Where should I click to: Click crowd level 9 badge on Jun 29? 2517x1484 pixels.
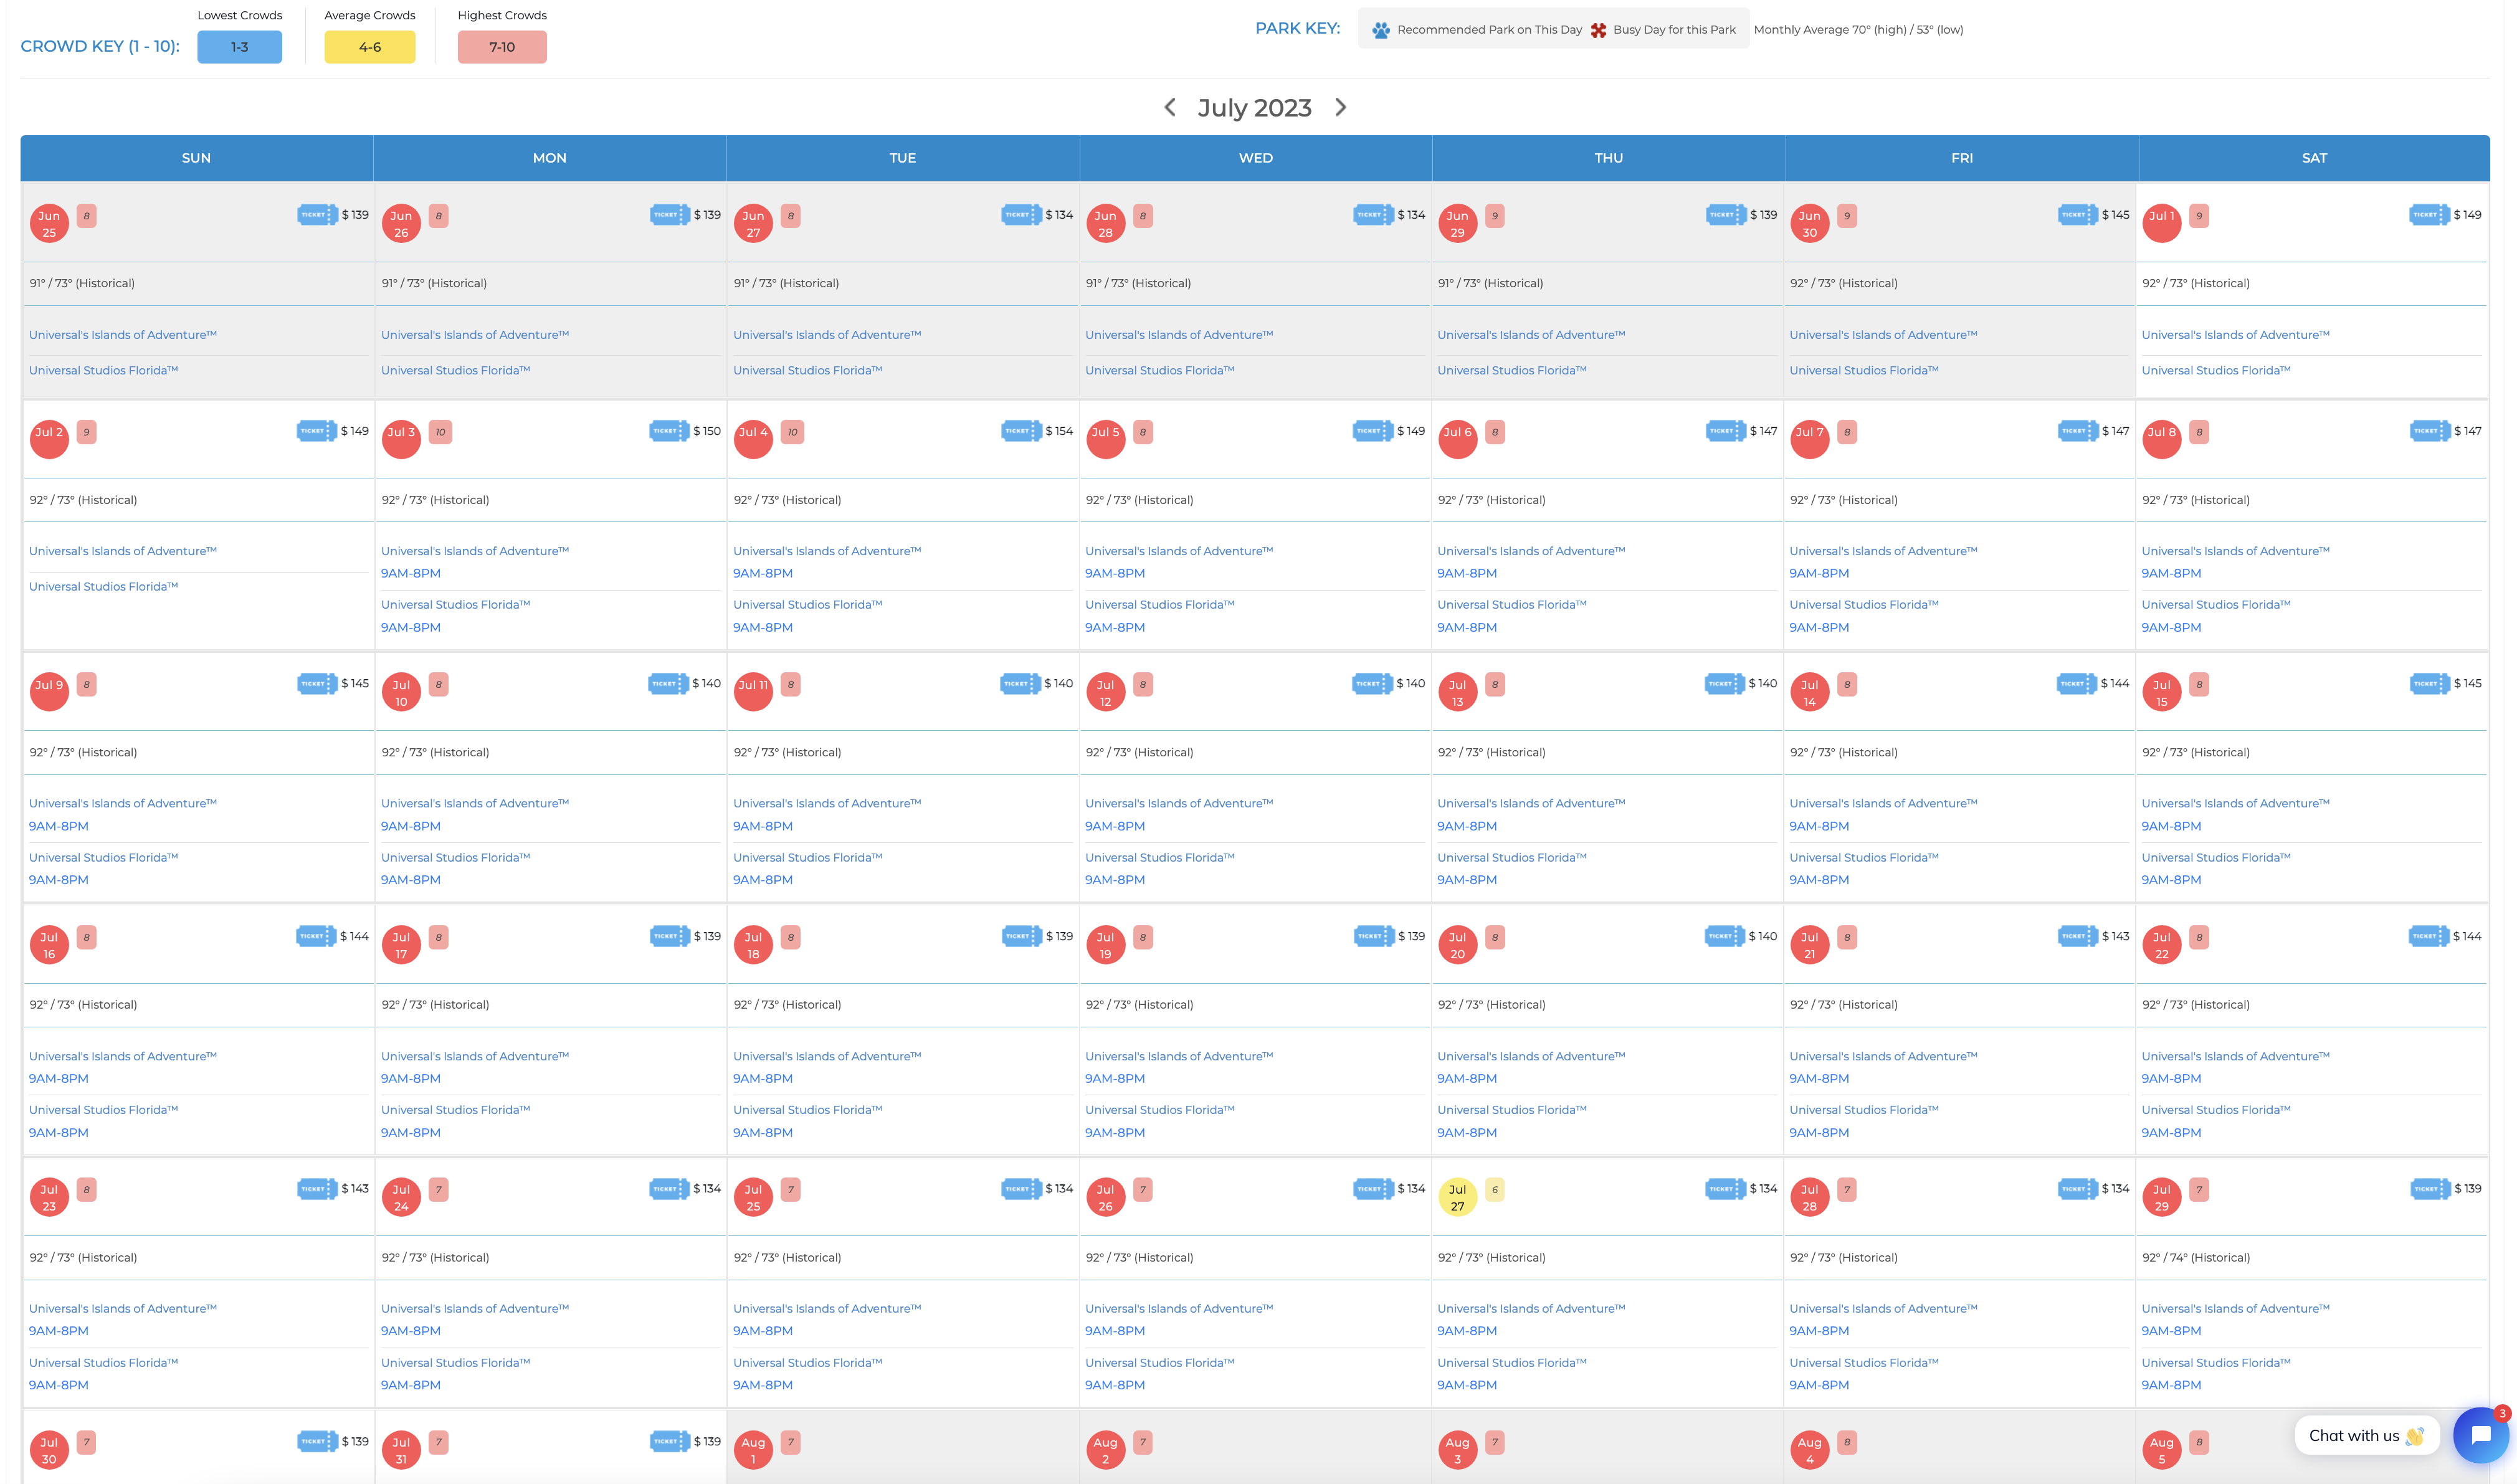tap(1494, 216)
